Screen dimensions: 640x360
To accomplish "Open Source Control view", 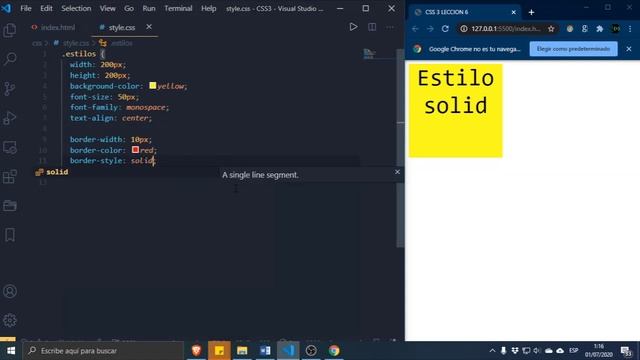I will click(10, 89).
